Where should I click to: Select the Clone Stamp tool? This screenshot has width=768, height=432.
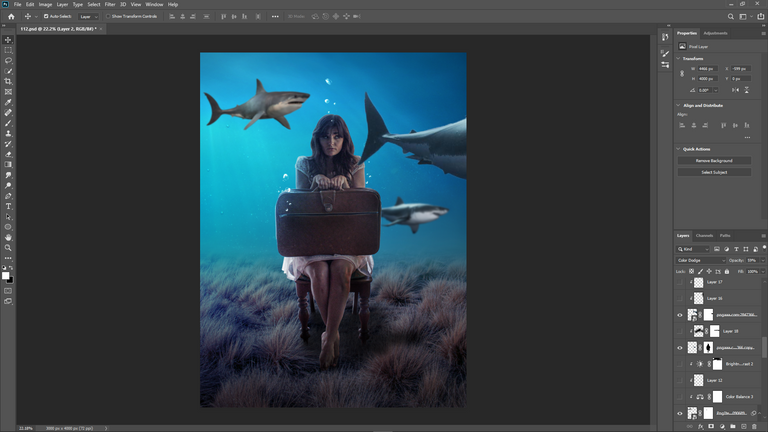click(x=8, y=133)
